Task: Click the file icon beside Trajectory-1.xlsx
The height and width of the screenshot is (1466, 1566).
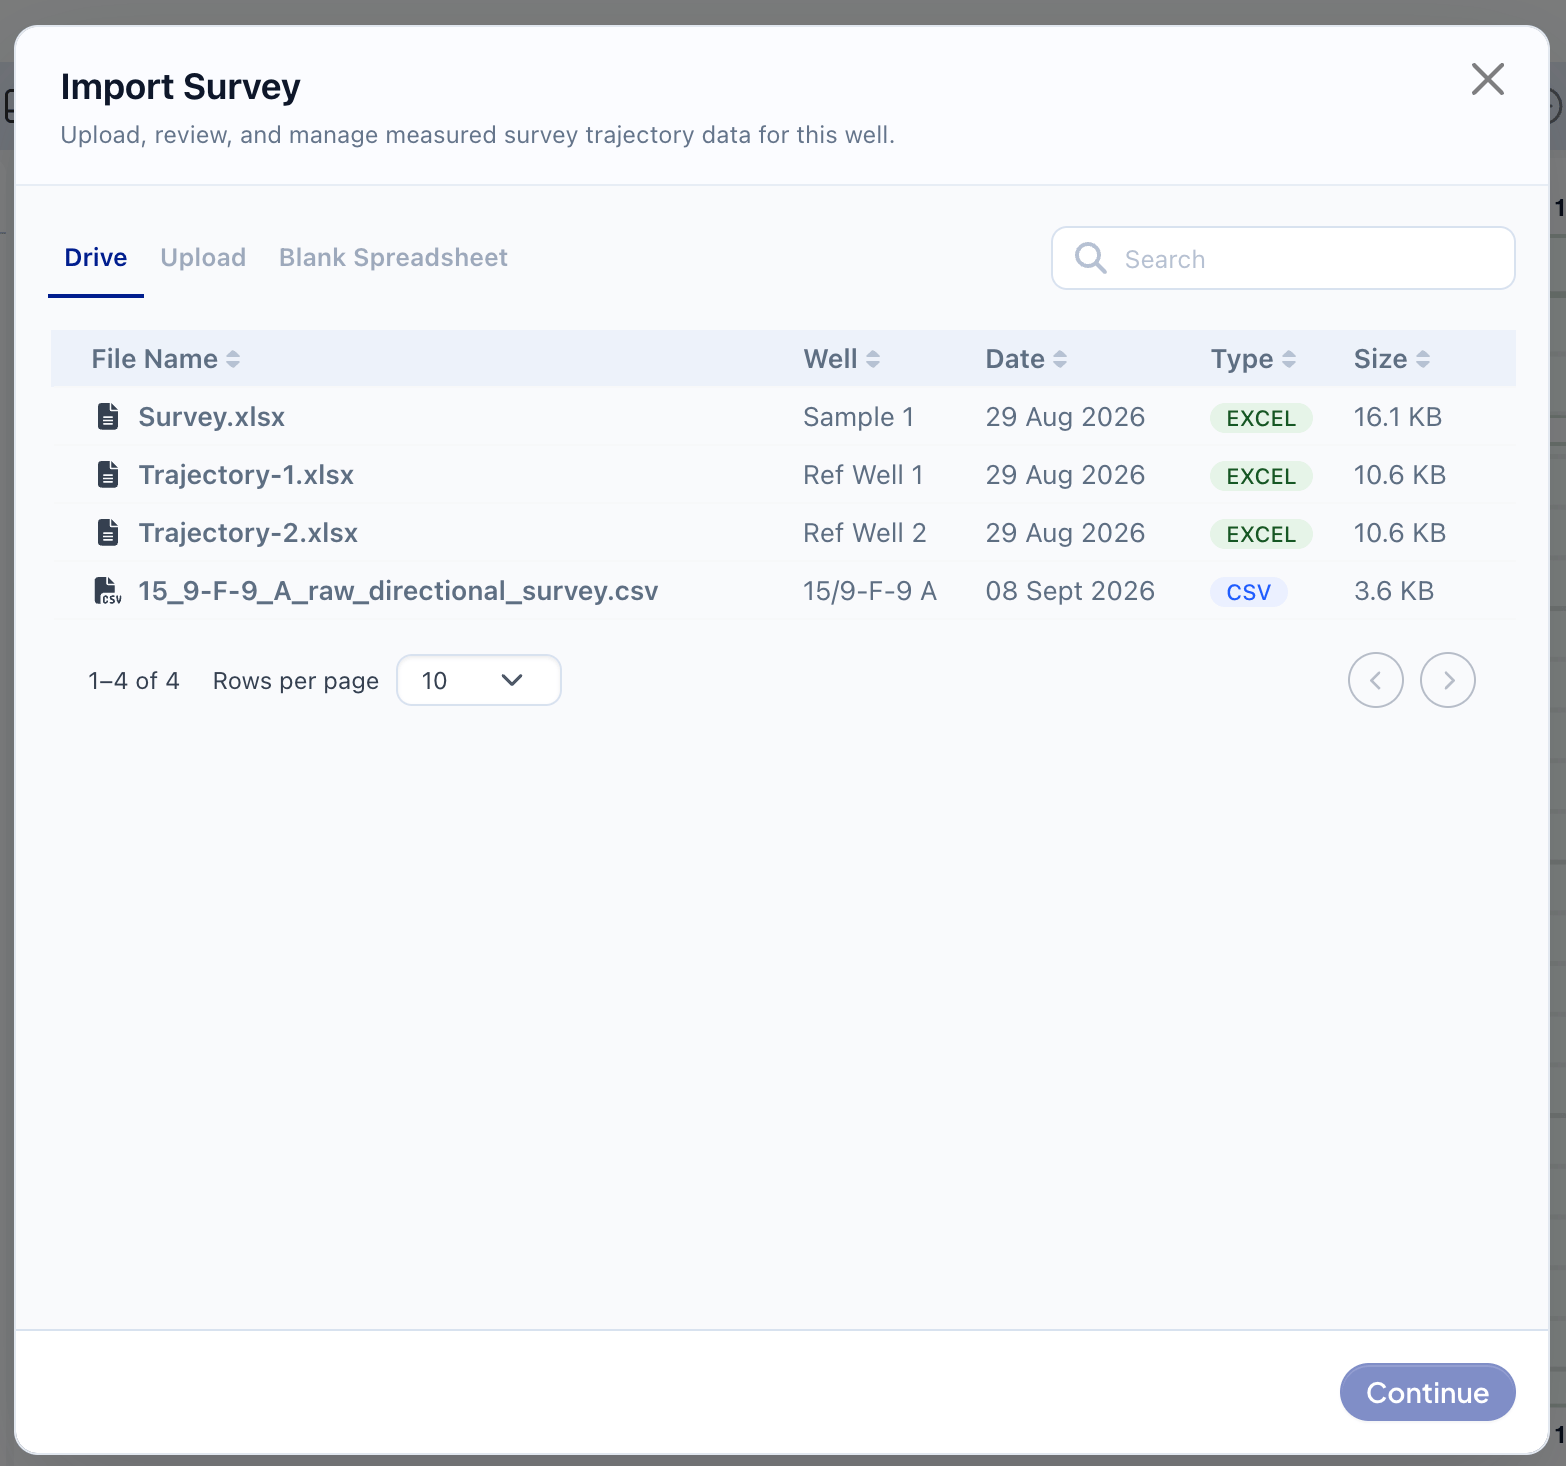Action: coord(108,475)
